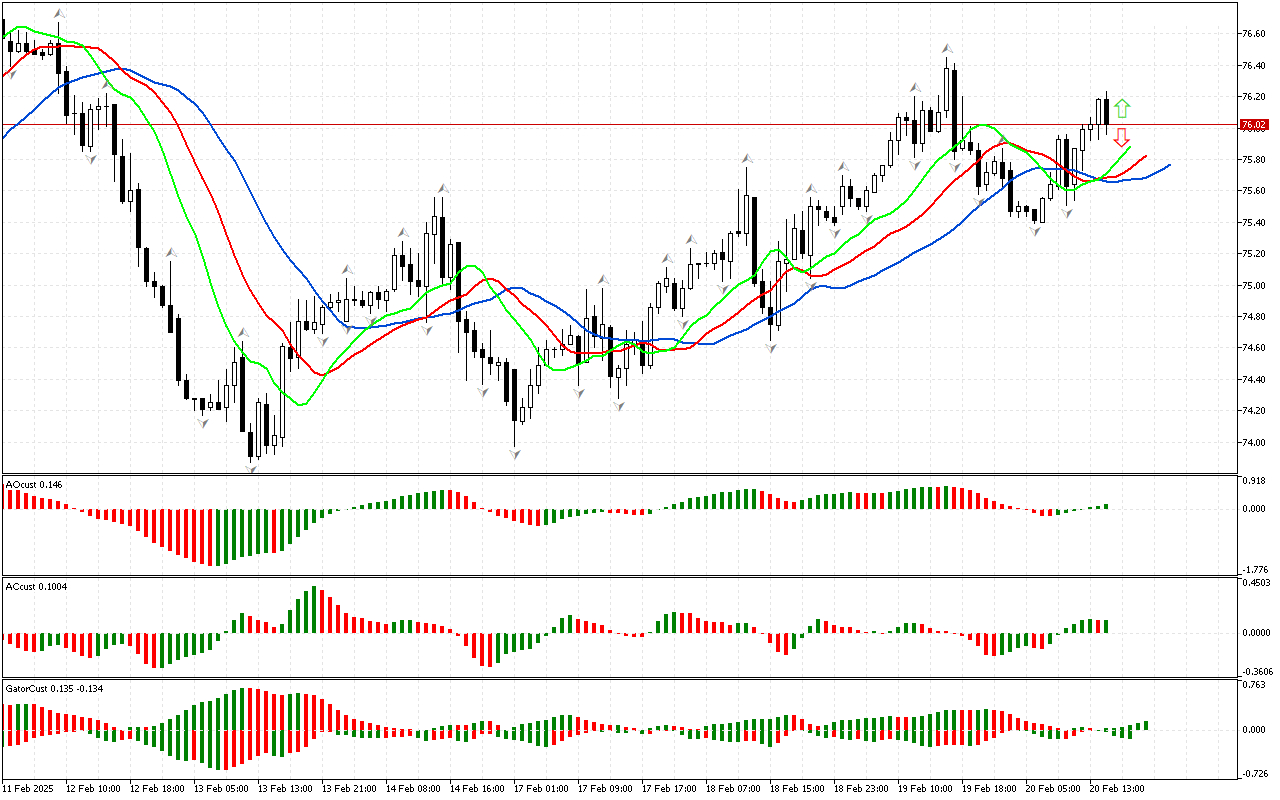
Task: Click the red 76.02 price label
Action: 1252,125
